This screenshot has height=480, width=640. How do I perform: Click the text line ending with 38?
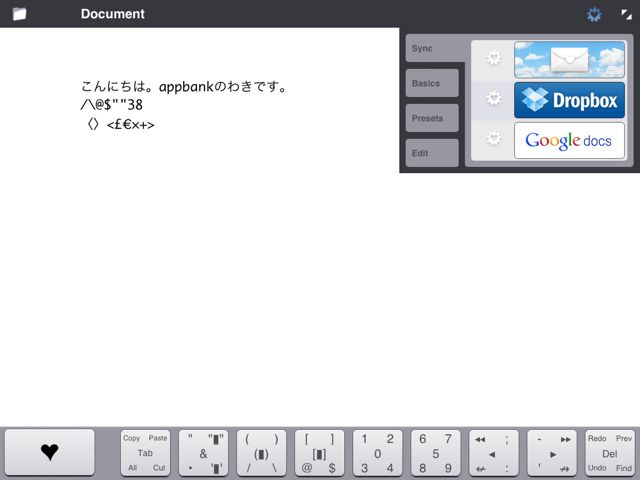pos(111,105)
